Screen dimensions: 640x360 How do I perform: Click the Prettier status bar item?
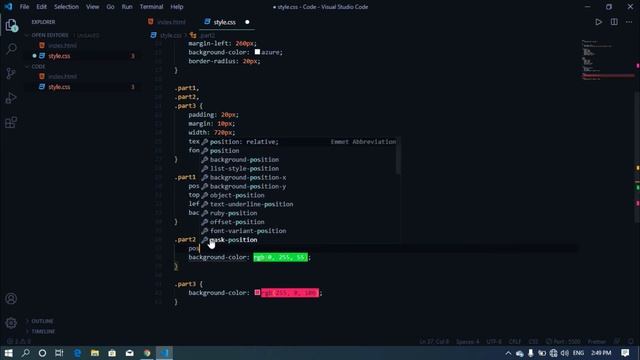(x=597, y=342)
